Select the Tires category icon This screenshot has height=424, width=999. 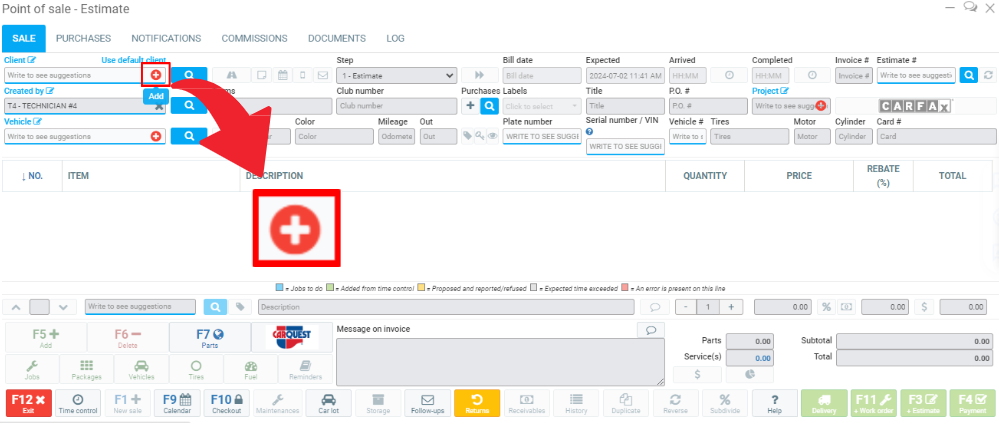(x=196, y=370)
